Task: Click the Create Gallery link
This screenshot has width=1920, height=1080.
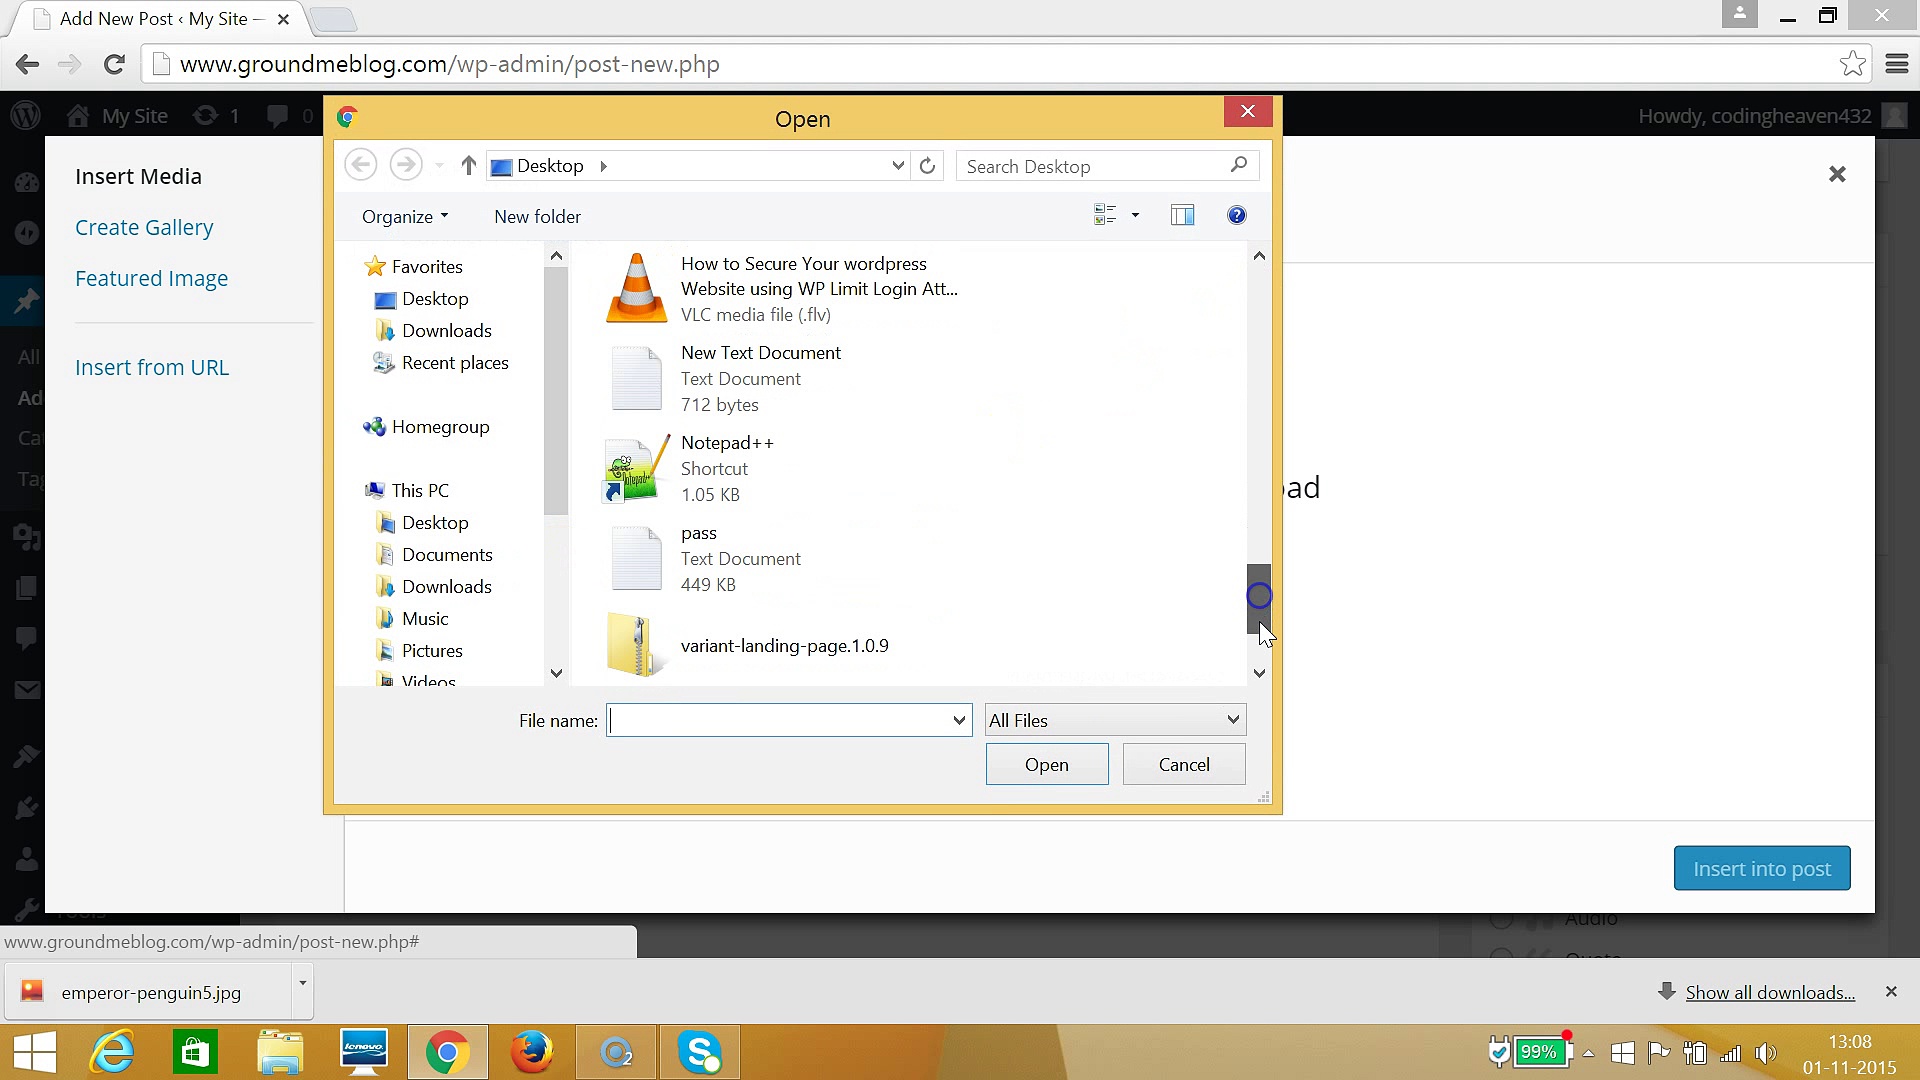Action: (144, 228)
